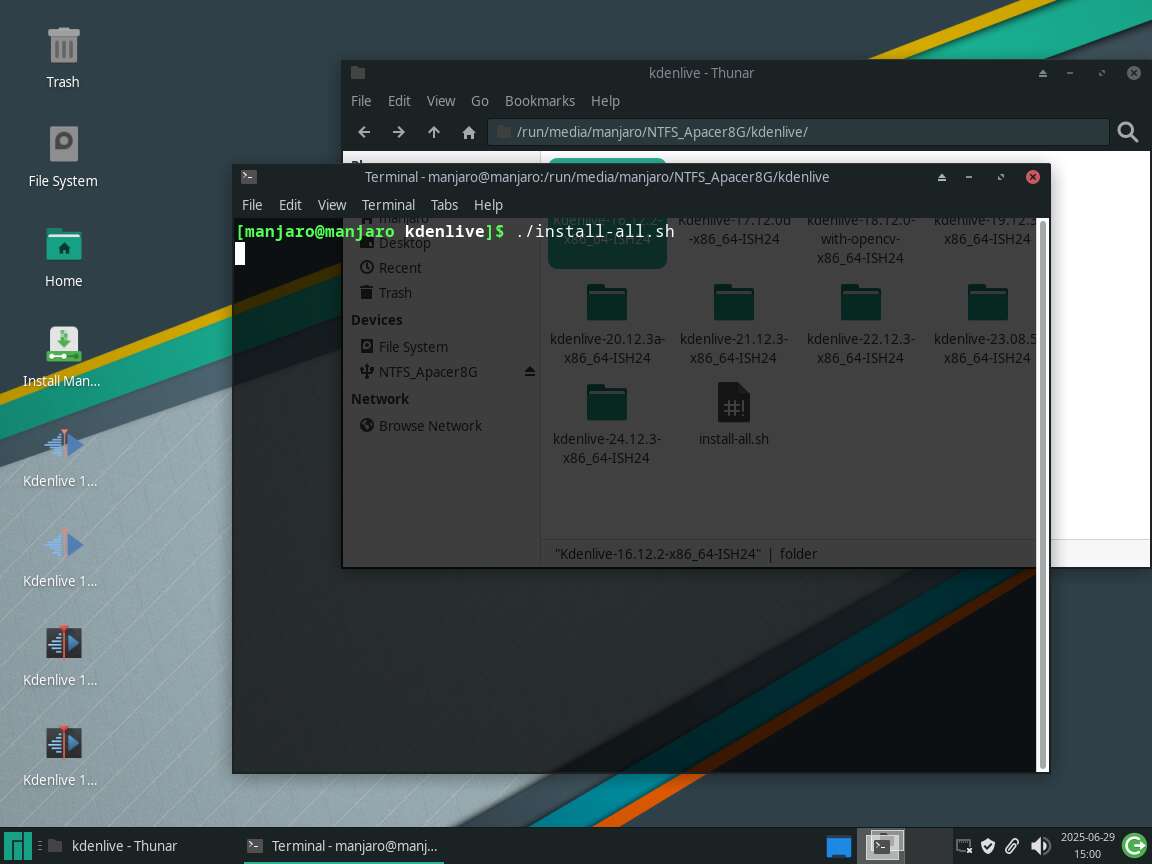The width and height of the screenshot is (1152, 864).
Task: Click the green logout button in panel
Action: coord(1134,846)
